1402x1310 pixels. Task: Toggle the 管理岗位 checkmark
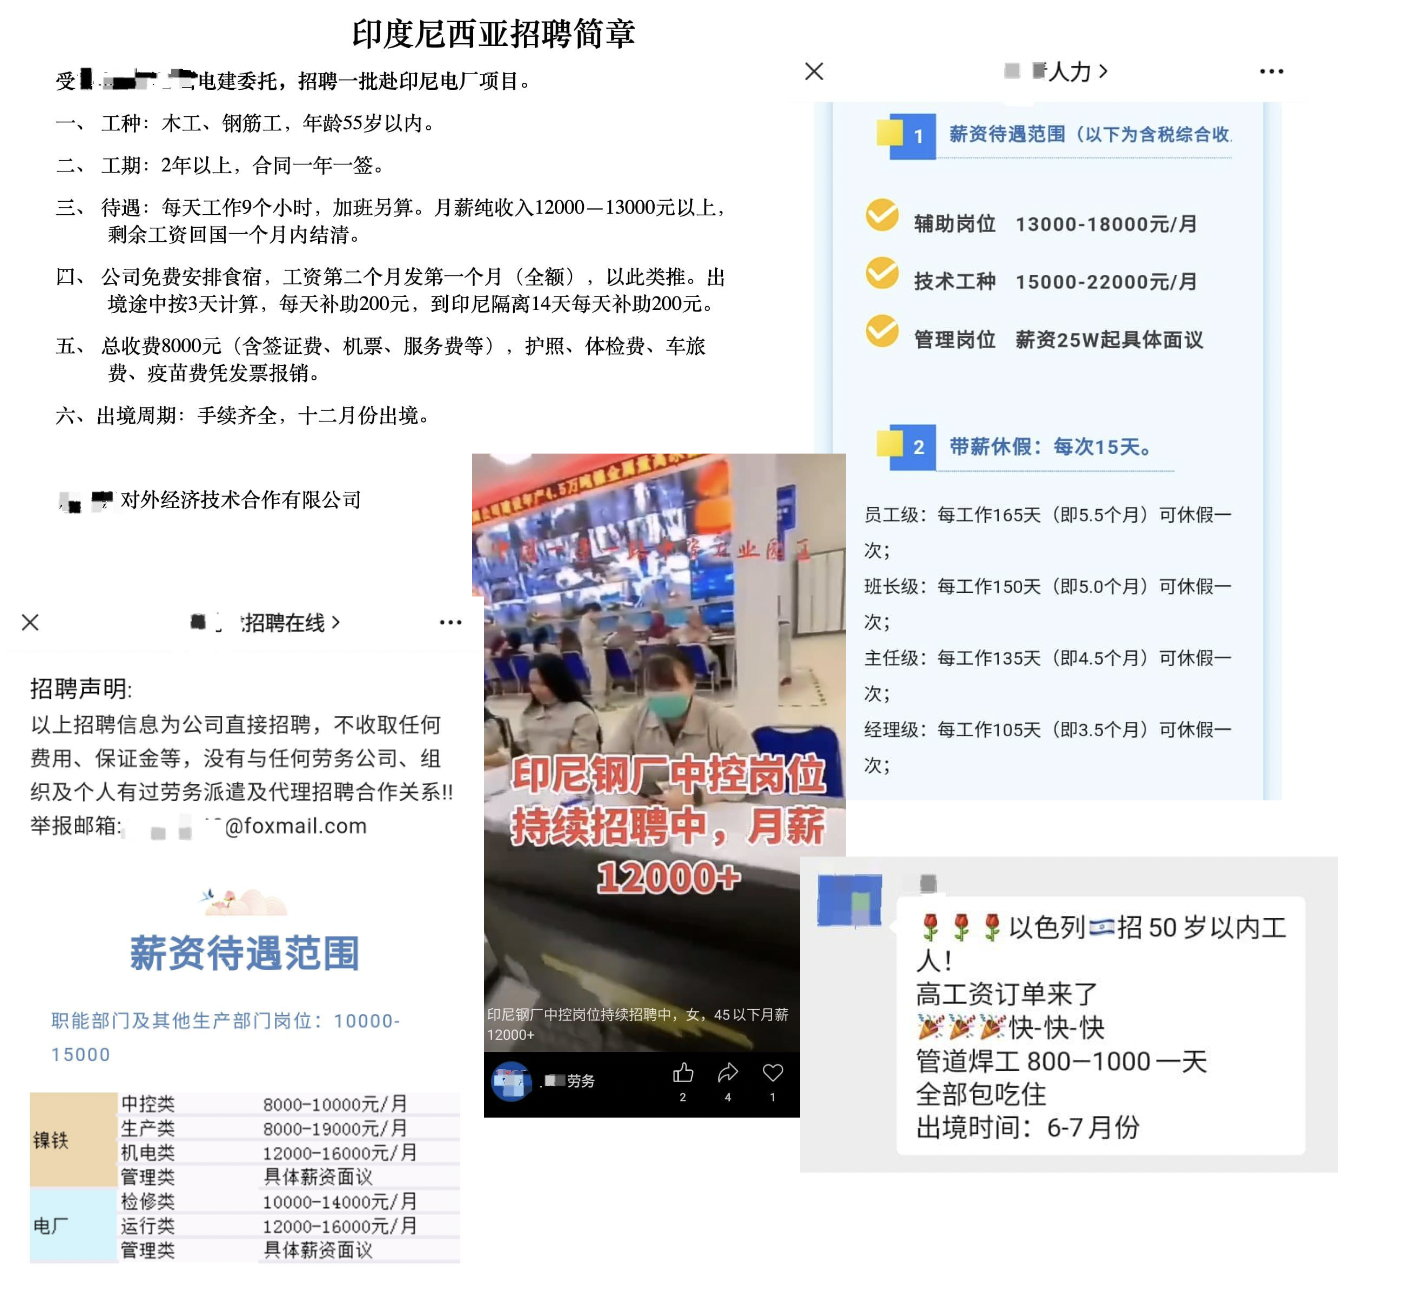point(881,331)
